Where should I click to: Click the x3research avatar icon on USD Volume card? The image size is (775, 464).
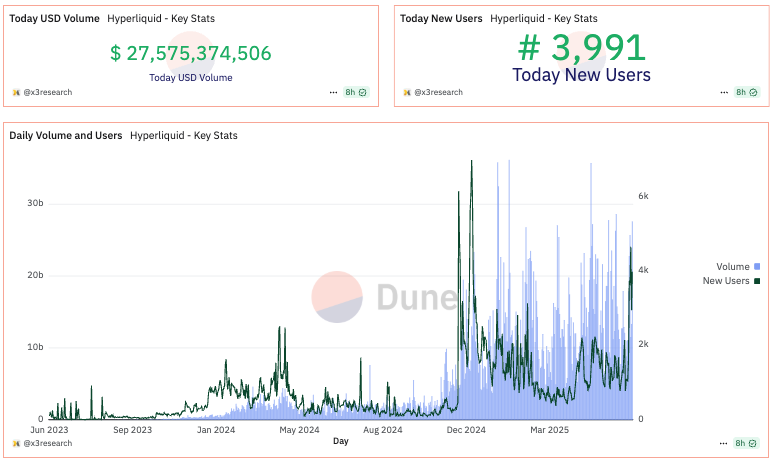click(x=16, y=92)
